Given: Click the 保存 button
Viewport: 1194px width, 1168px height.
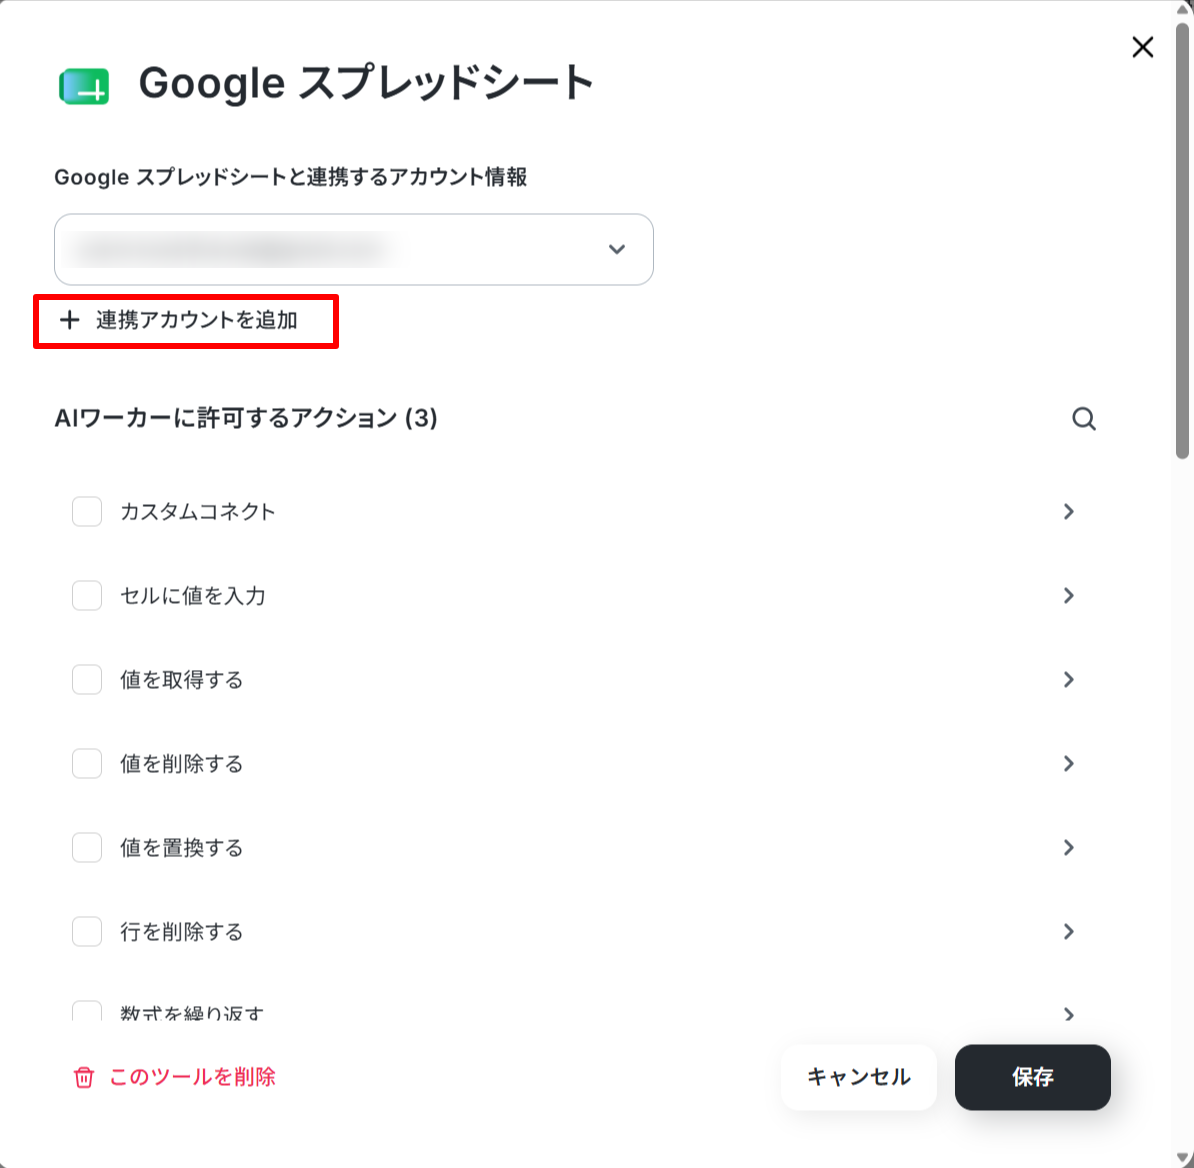Looking at the screenshot, I should (1033, 1077).
